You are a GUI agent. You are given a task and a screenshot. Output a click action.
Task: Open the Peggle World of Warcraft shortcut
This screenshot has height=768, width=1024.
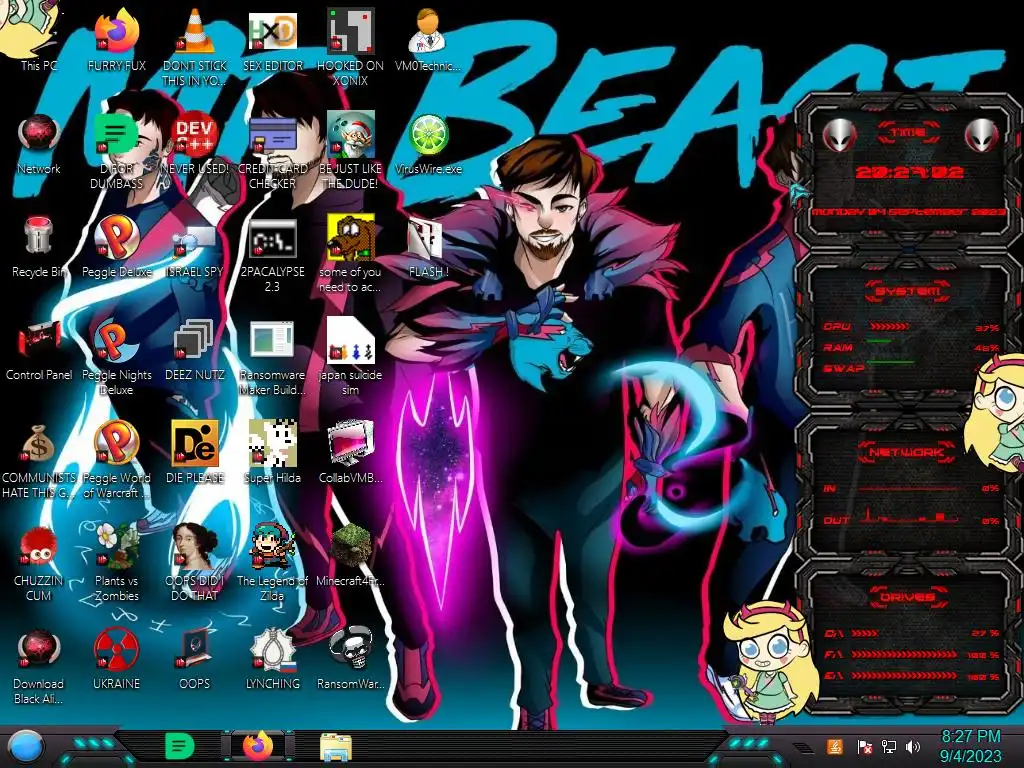[116, 460]
